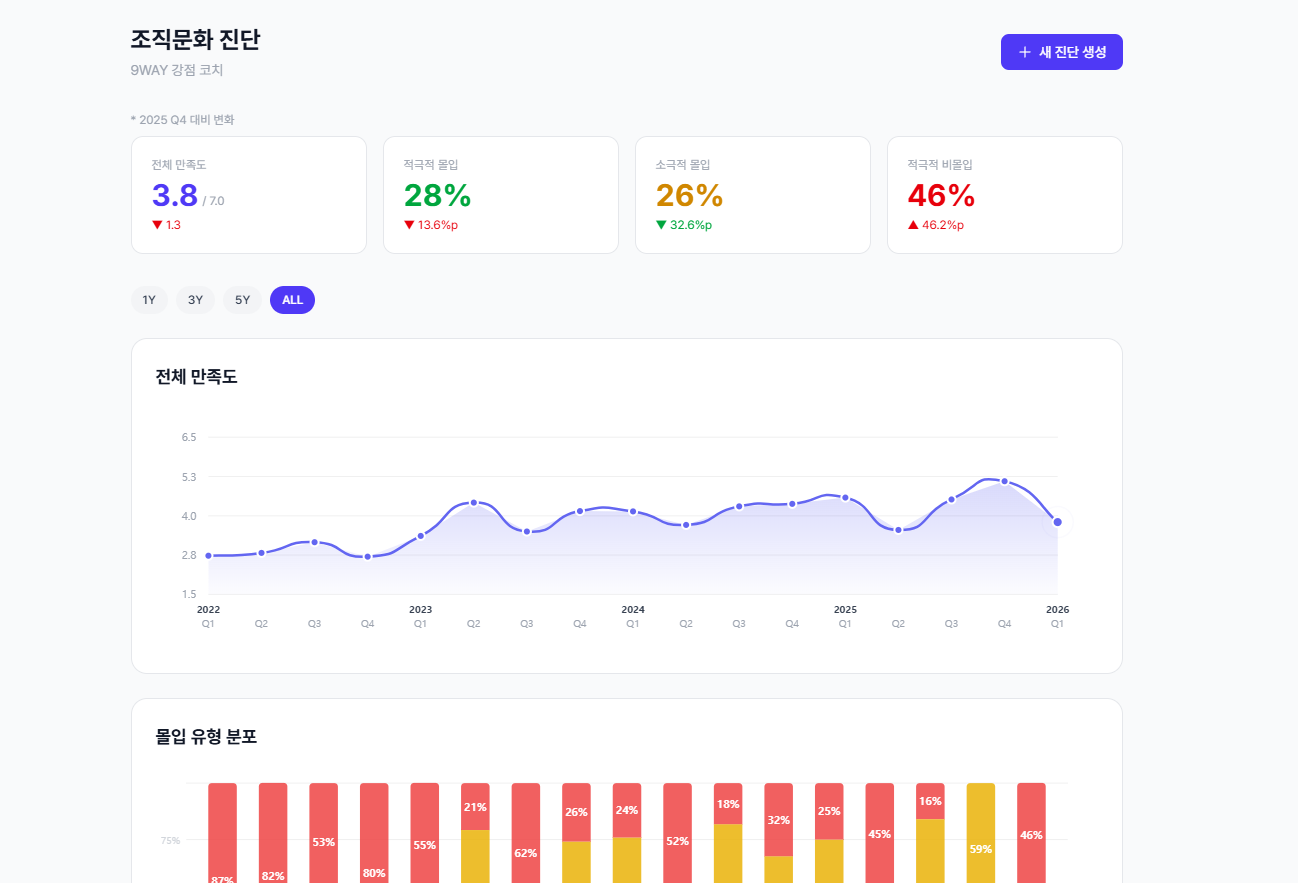Image resolution: width=1298 pixels, height=883 pixels.
Task: Switch to the ALL filter tab
Action: point(292,299)
